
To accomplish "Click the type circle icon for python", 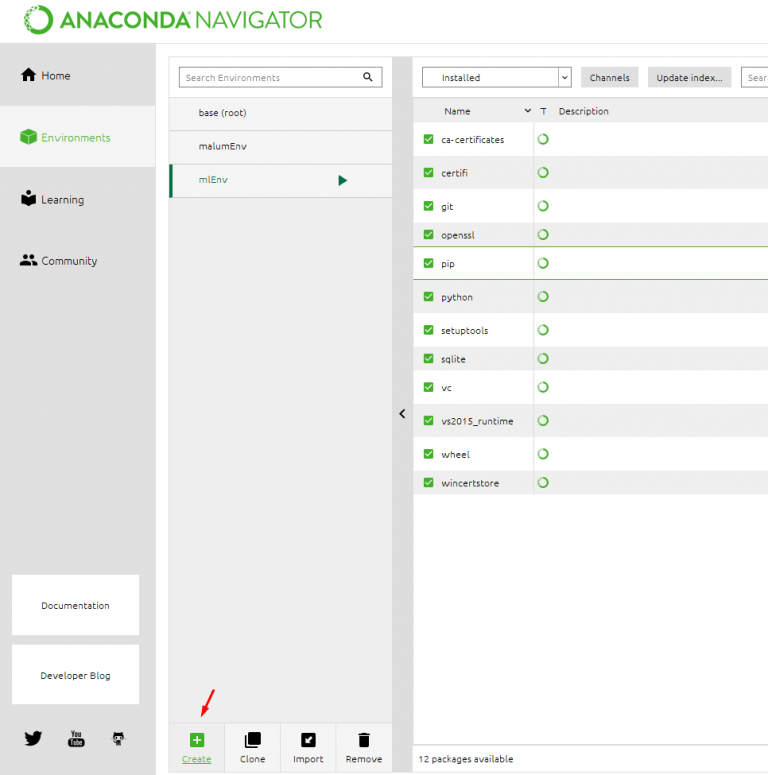I will (543, 297).
